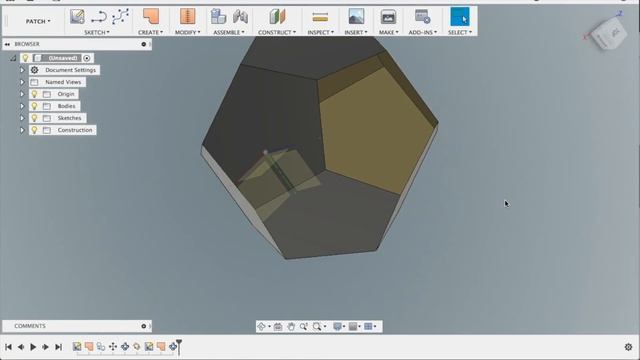Image resolution: width=640 pixels, height=360 pixels.
Task: Click the Insert image icon
Action: (x=356, y=17)
